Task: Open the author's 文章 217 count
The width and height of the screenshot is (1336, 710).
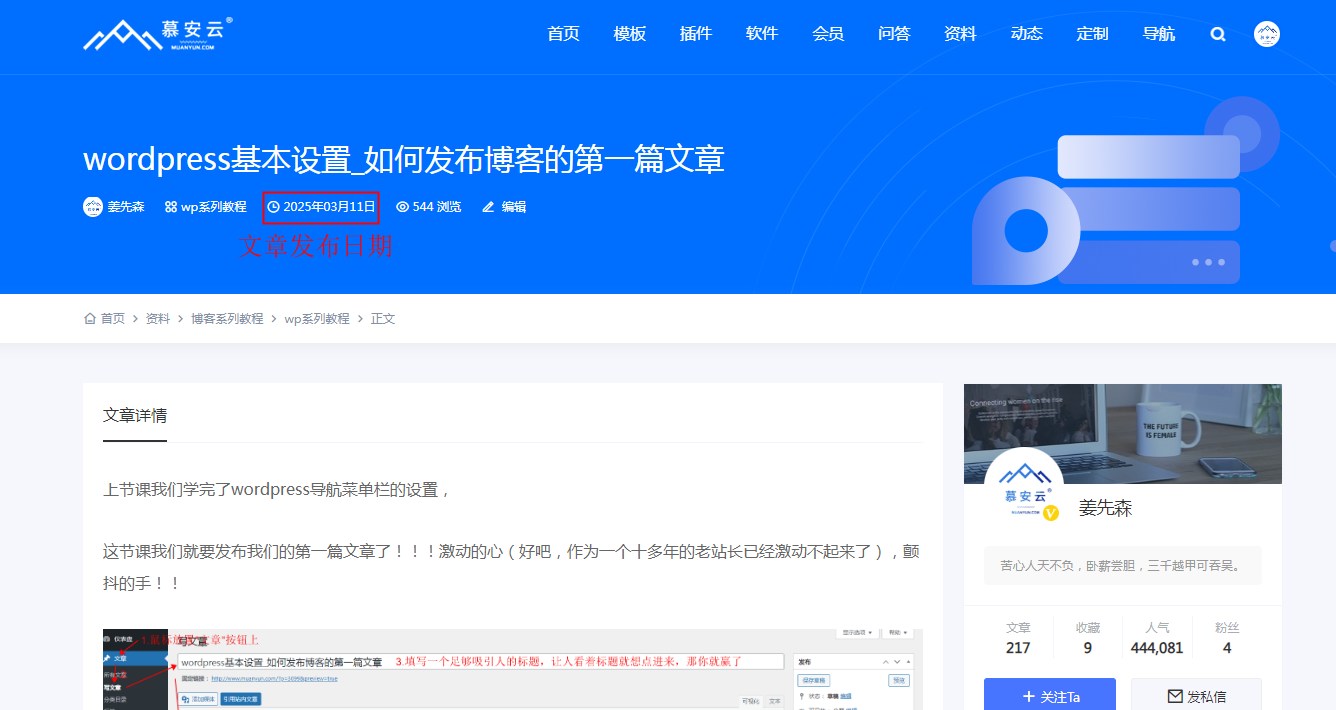Action: pos(1019,638)
